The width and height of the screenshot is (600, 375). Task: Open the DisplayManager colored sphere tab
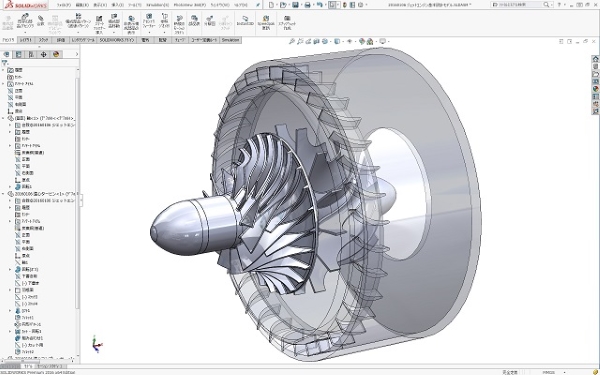(56, 54)
